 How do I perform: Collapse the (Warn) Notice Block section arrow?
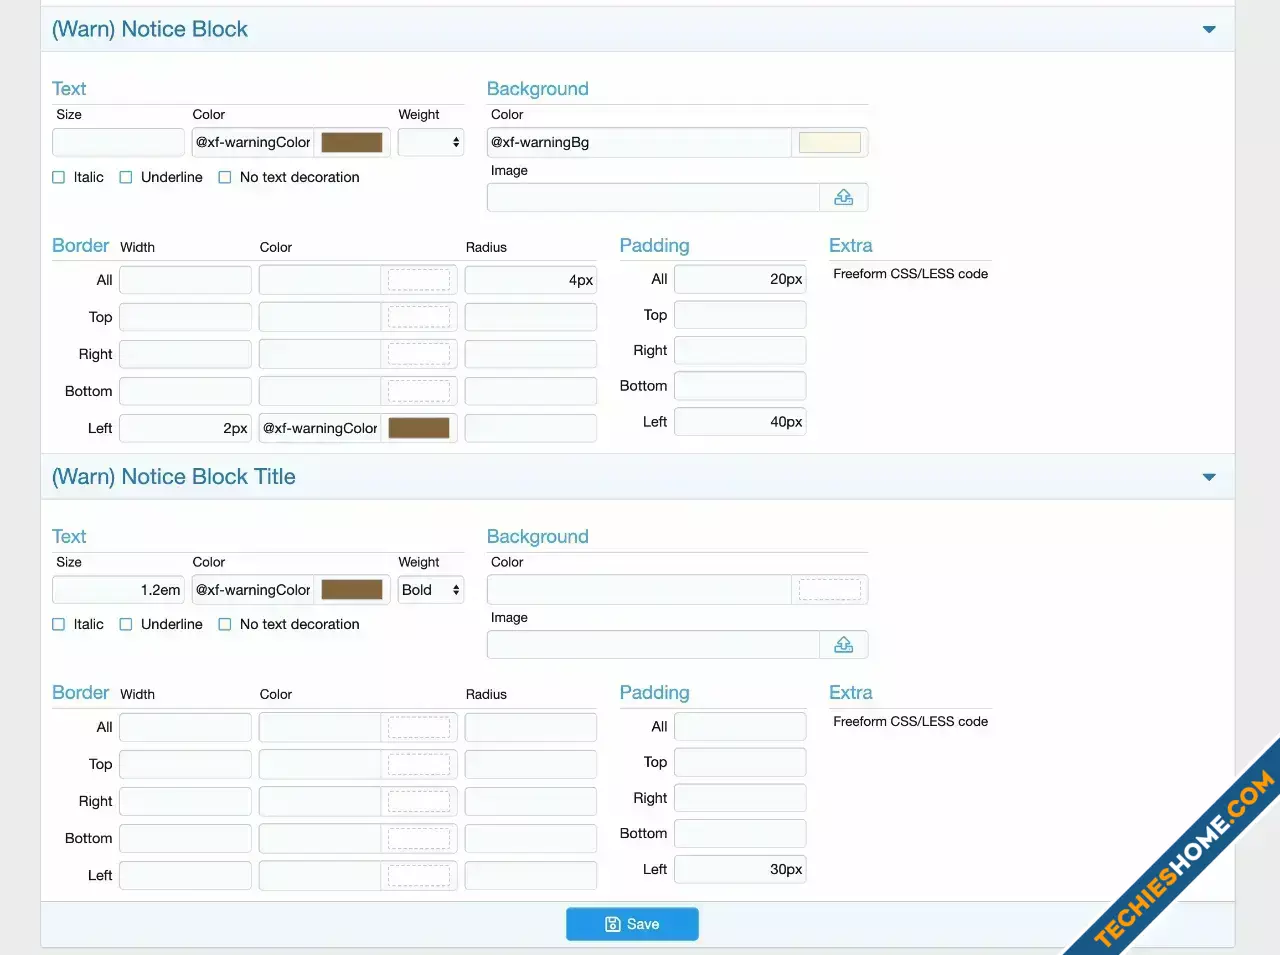(x=1209, y=29)
